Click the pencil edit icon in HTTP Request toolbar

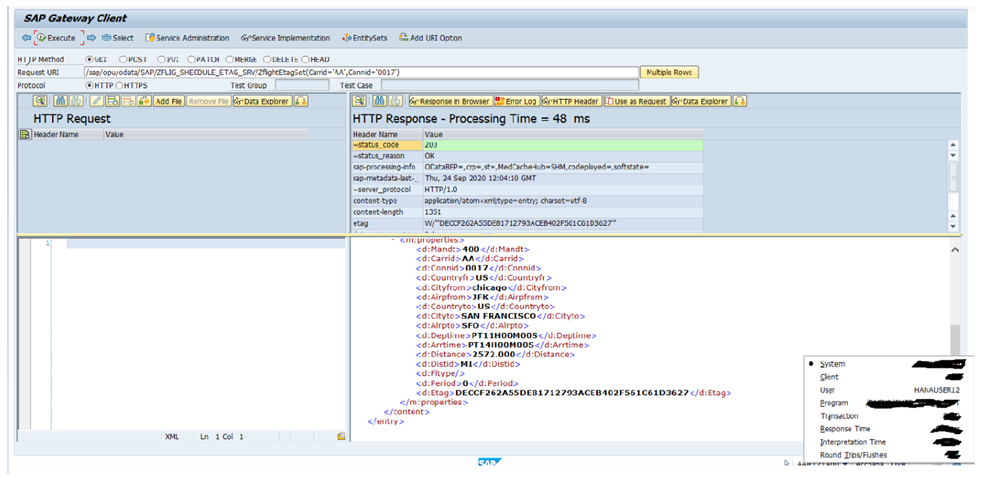[x=96, y=101]
